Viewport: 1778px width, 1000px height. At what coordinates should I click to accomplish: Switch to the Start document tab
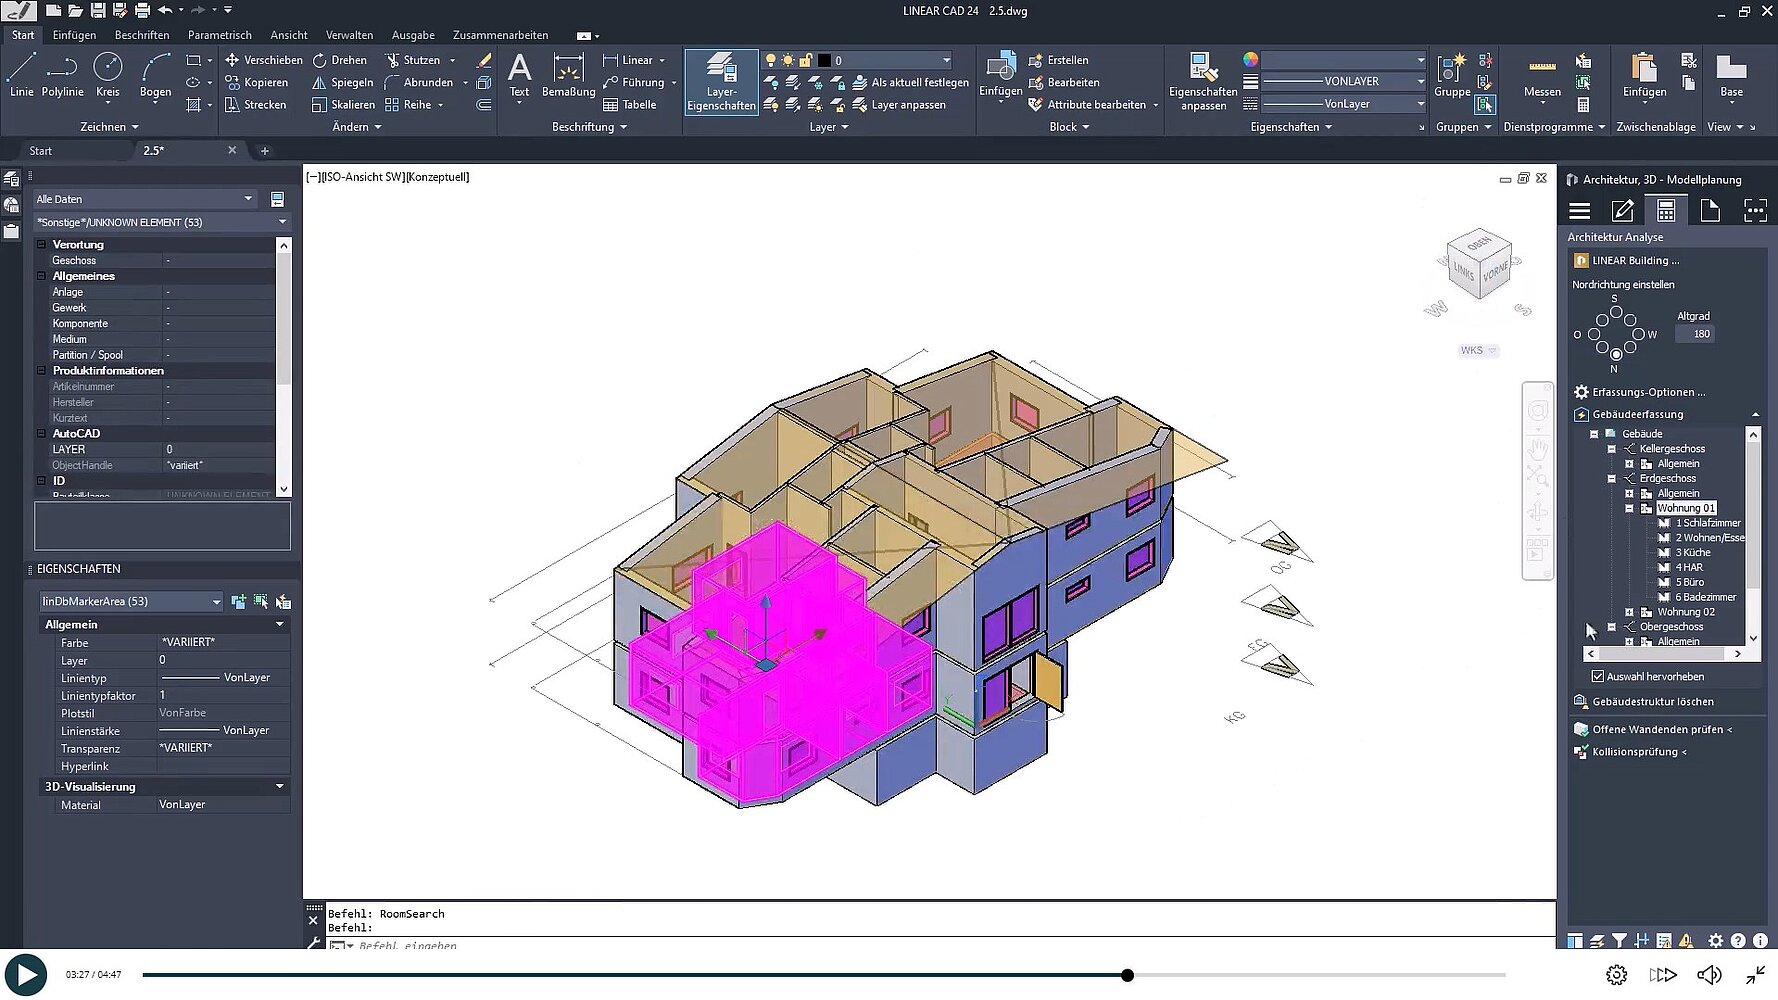[x=41, y=151]
